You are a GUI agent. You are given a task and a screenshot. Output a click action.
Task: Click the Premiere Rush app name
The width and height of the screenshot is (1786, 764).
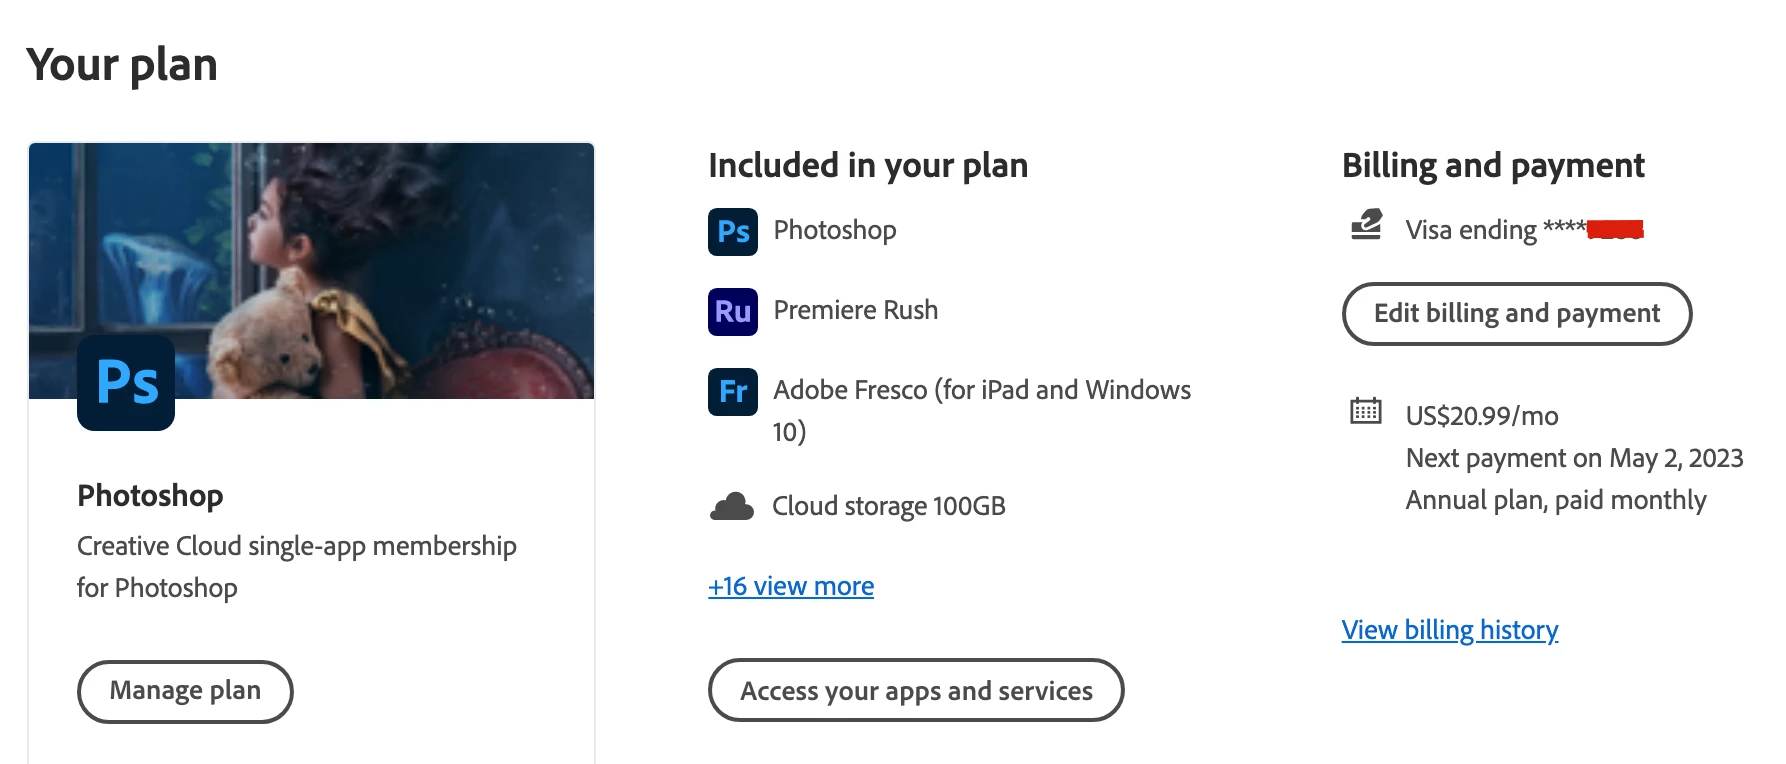click(x=856, y=310)
